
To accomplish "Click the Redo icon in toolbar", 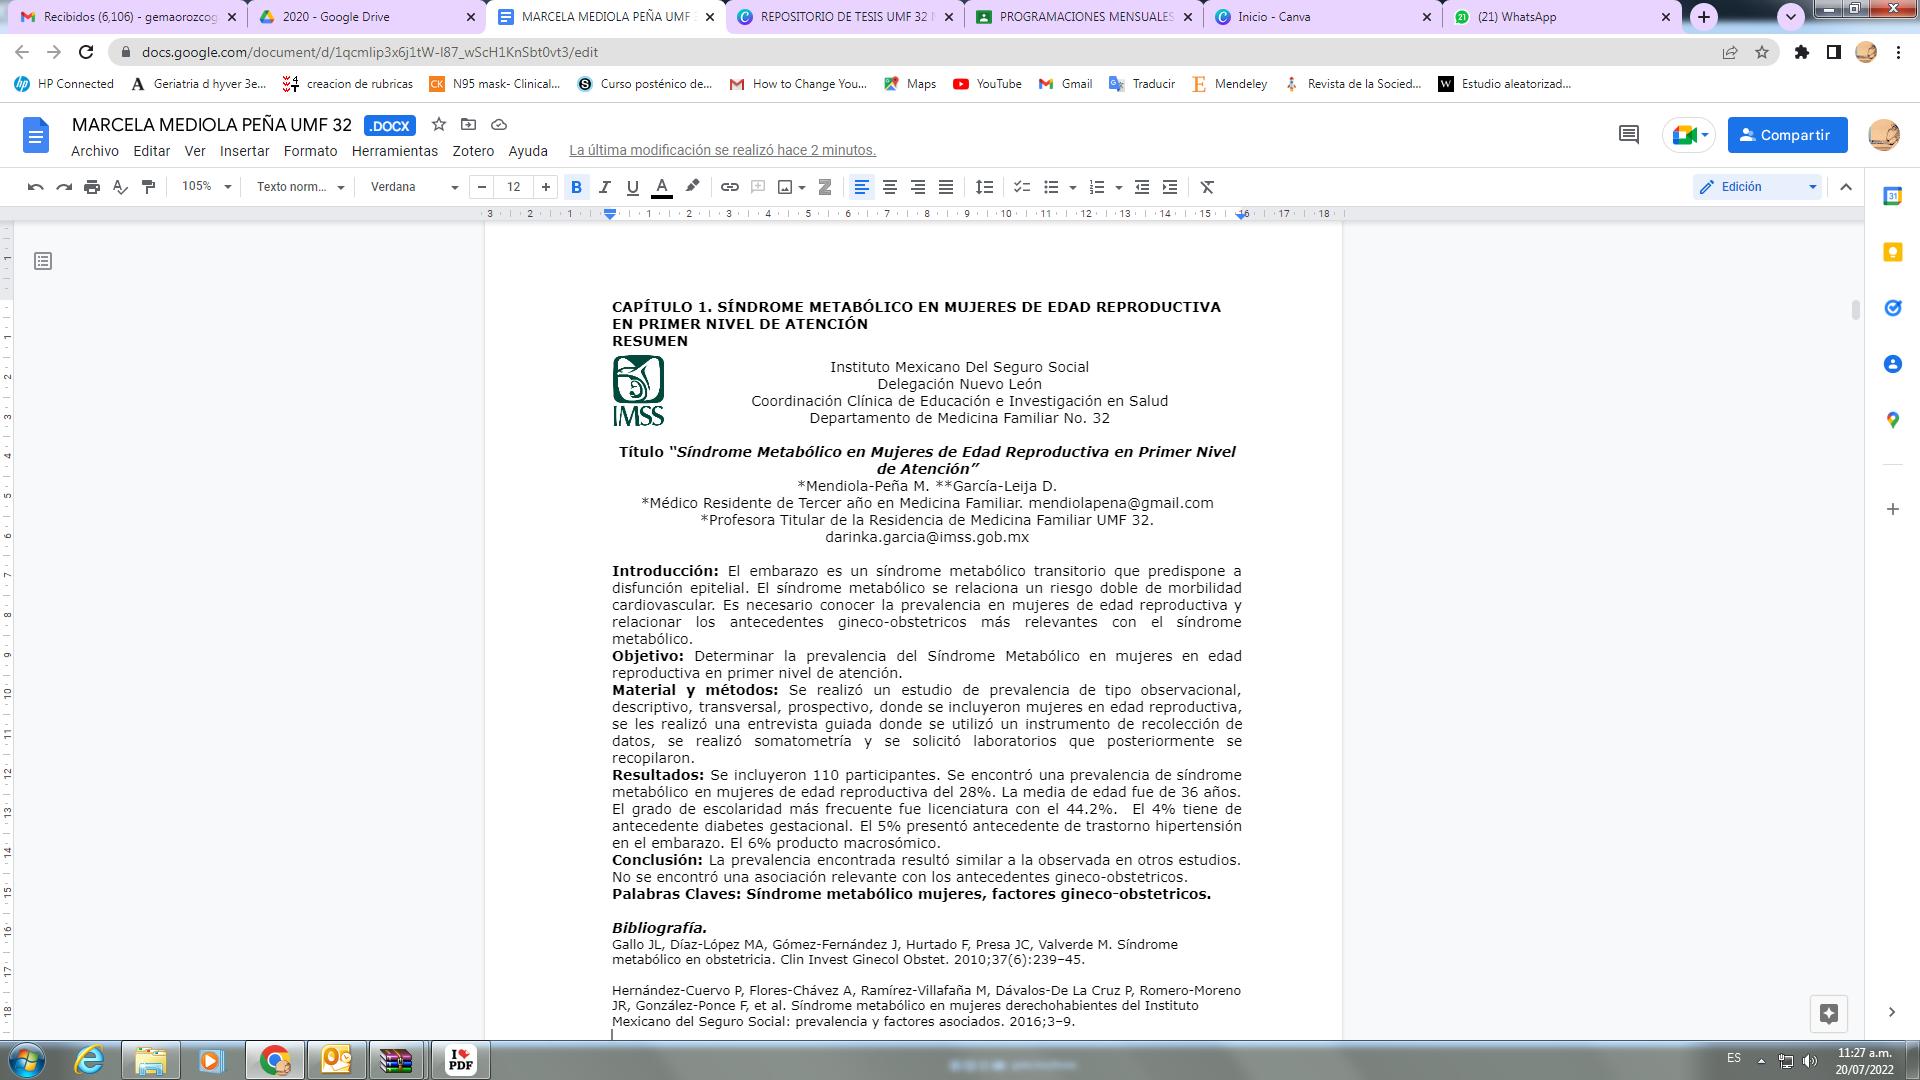I will click(64, 187).
